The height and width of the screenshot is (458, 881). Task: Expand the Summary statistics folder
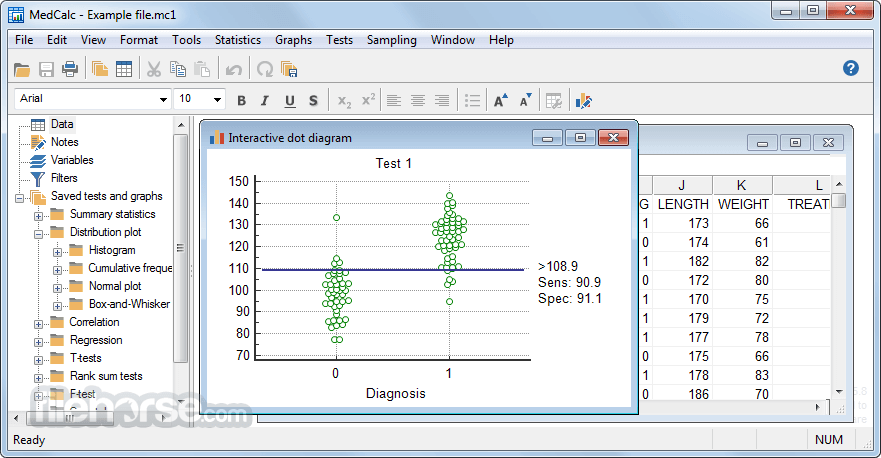(38, 216)
